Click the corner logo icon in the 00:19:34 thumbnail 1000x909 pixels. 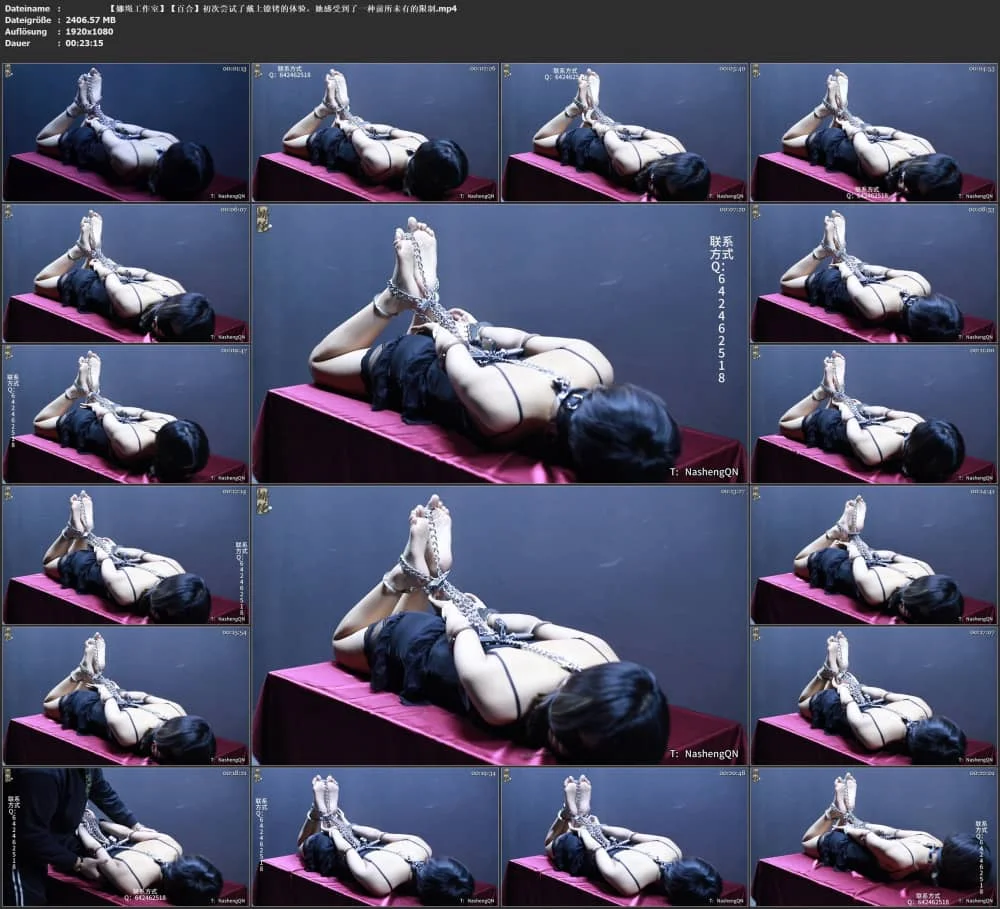[x=258, y=775]
